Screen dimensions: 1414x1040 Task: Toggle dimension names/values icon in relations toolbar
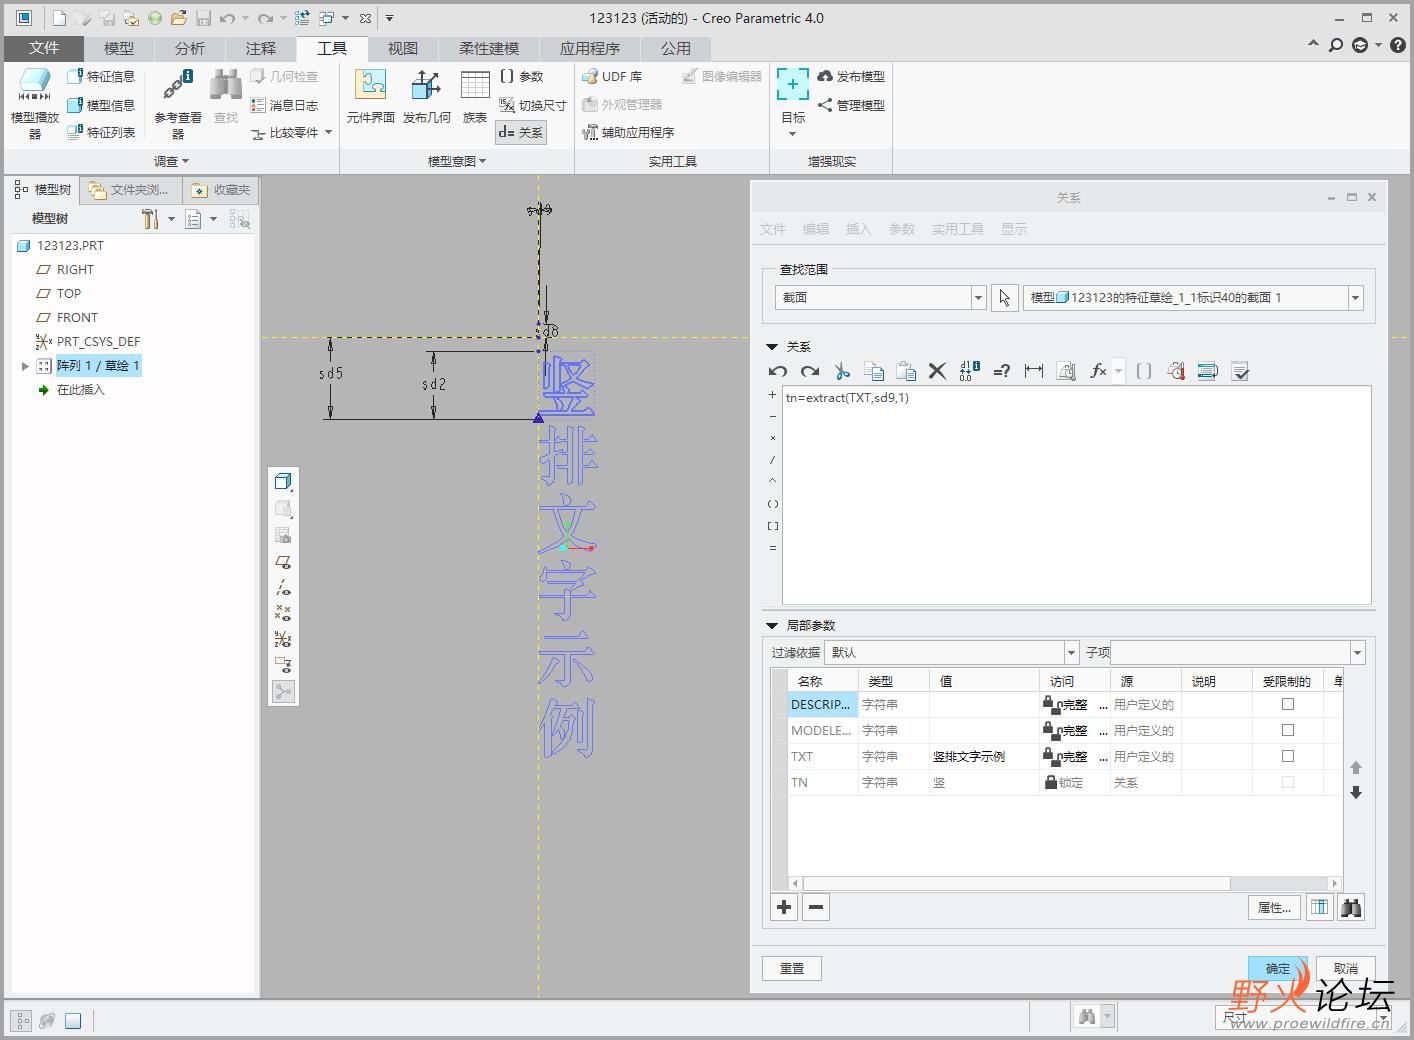[x=969, y=371]
